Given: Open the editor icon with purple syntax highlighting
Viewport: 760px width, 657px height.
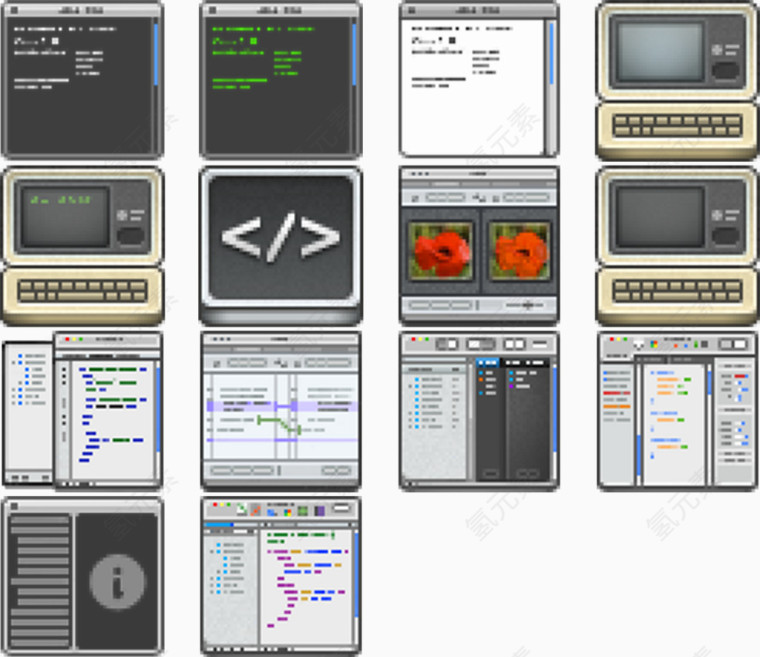Looking at the screenshot, I should click(280, 577).
